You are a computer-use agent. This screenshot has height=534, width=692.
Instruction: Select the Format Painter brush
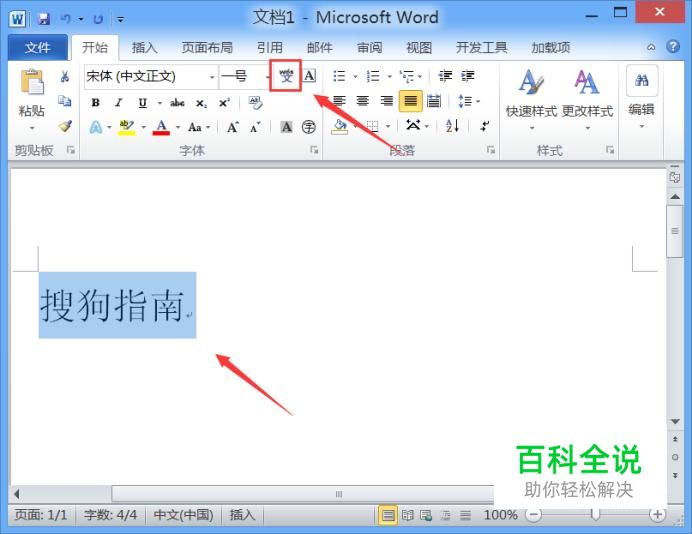pyautogui.click(x=65, y=127)
